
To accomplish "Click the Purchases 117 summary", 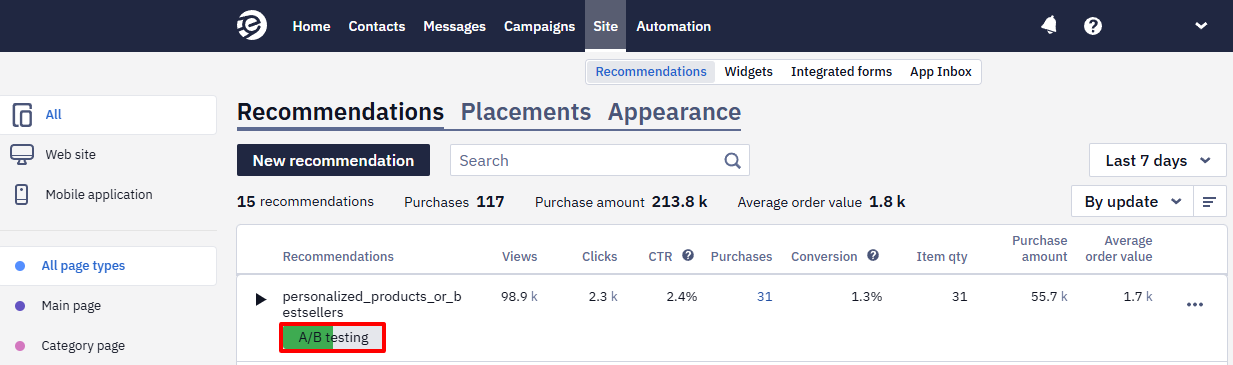I will (x=454, y=201).
